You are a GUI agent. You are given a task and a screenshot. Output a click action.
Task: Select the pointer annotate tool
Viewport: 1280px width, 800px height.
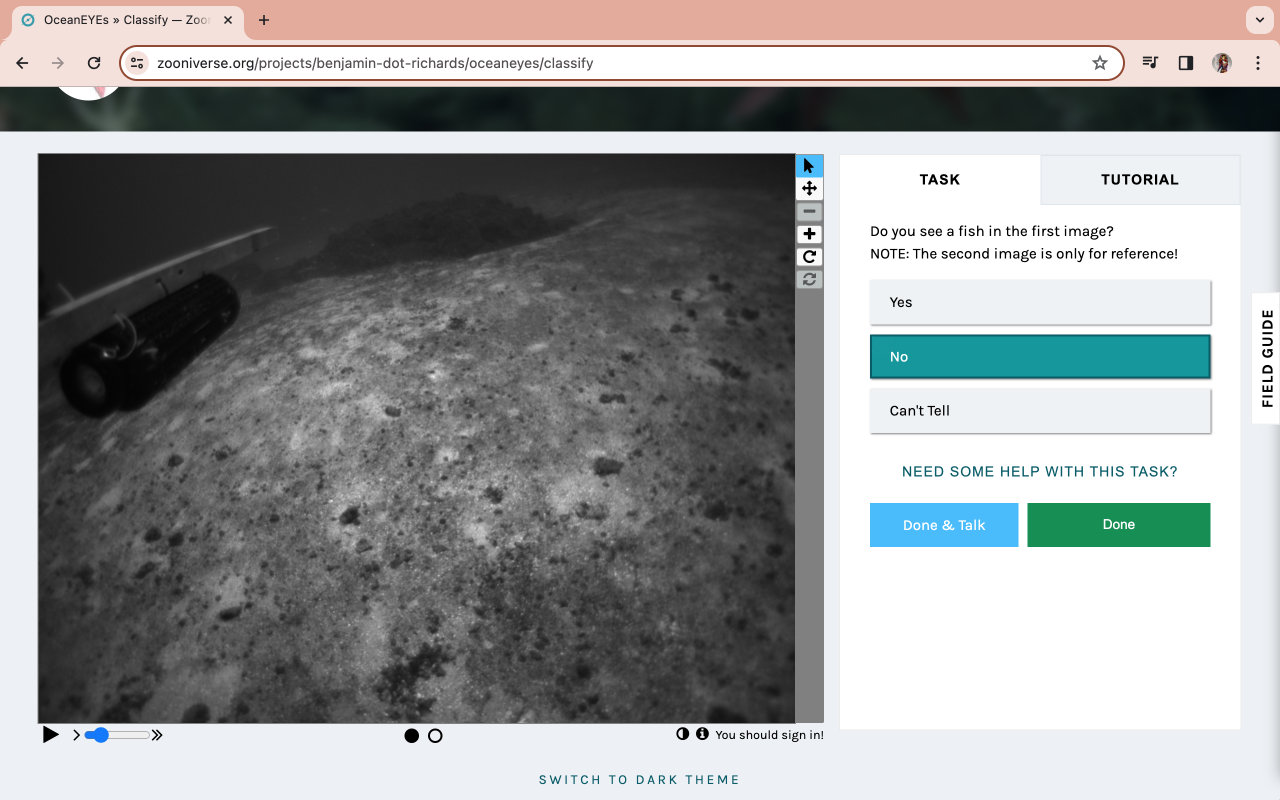809,166
